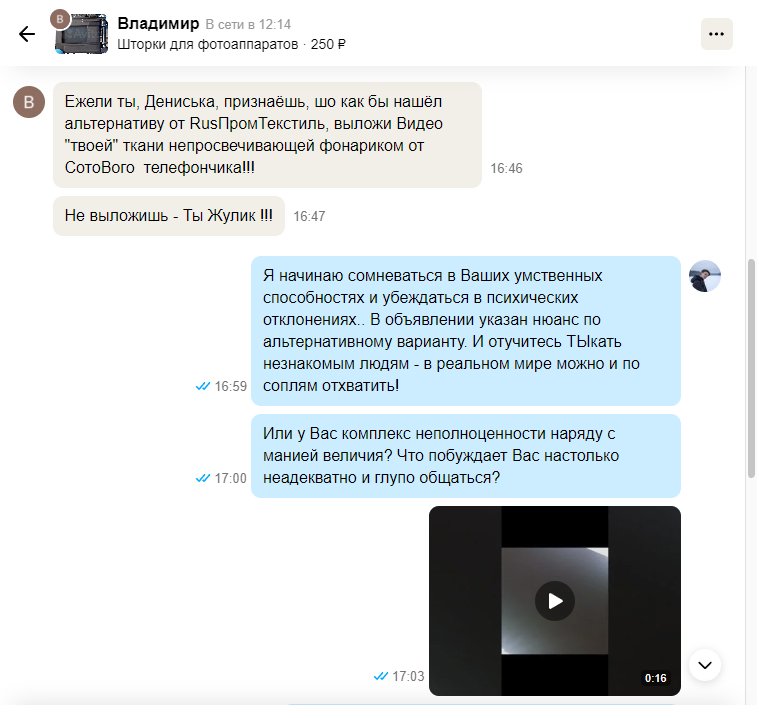Viewport: 759px width, 718px height.
Task: Open sender's profile photo avatar on right
Action: (705, 276)
